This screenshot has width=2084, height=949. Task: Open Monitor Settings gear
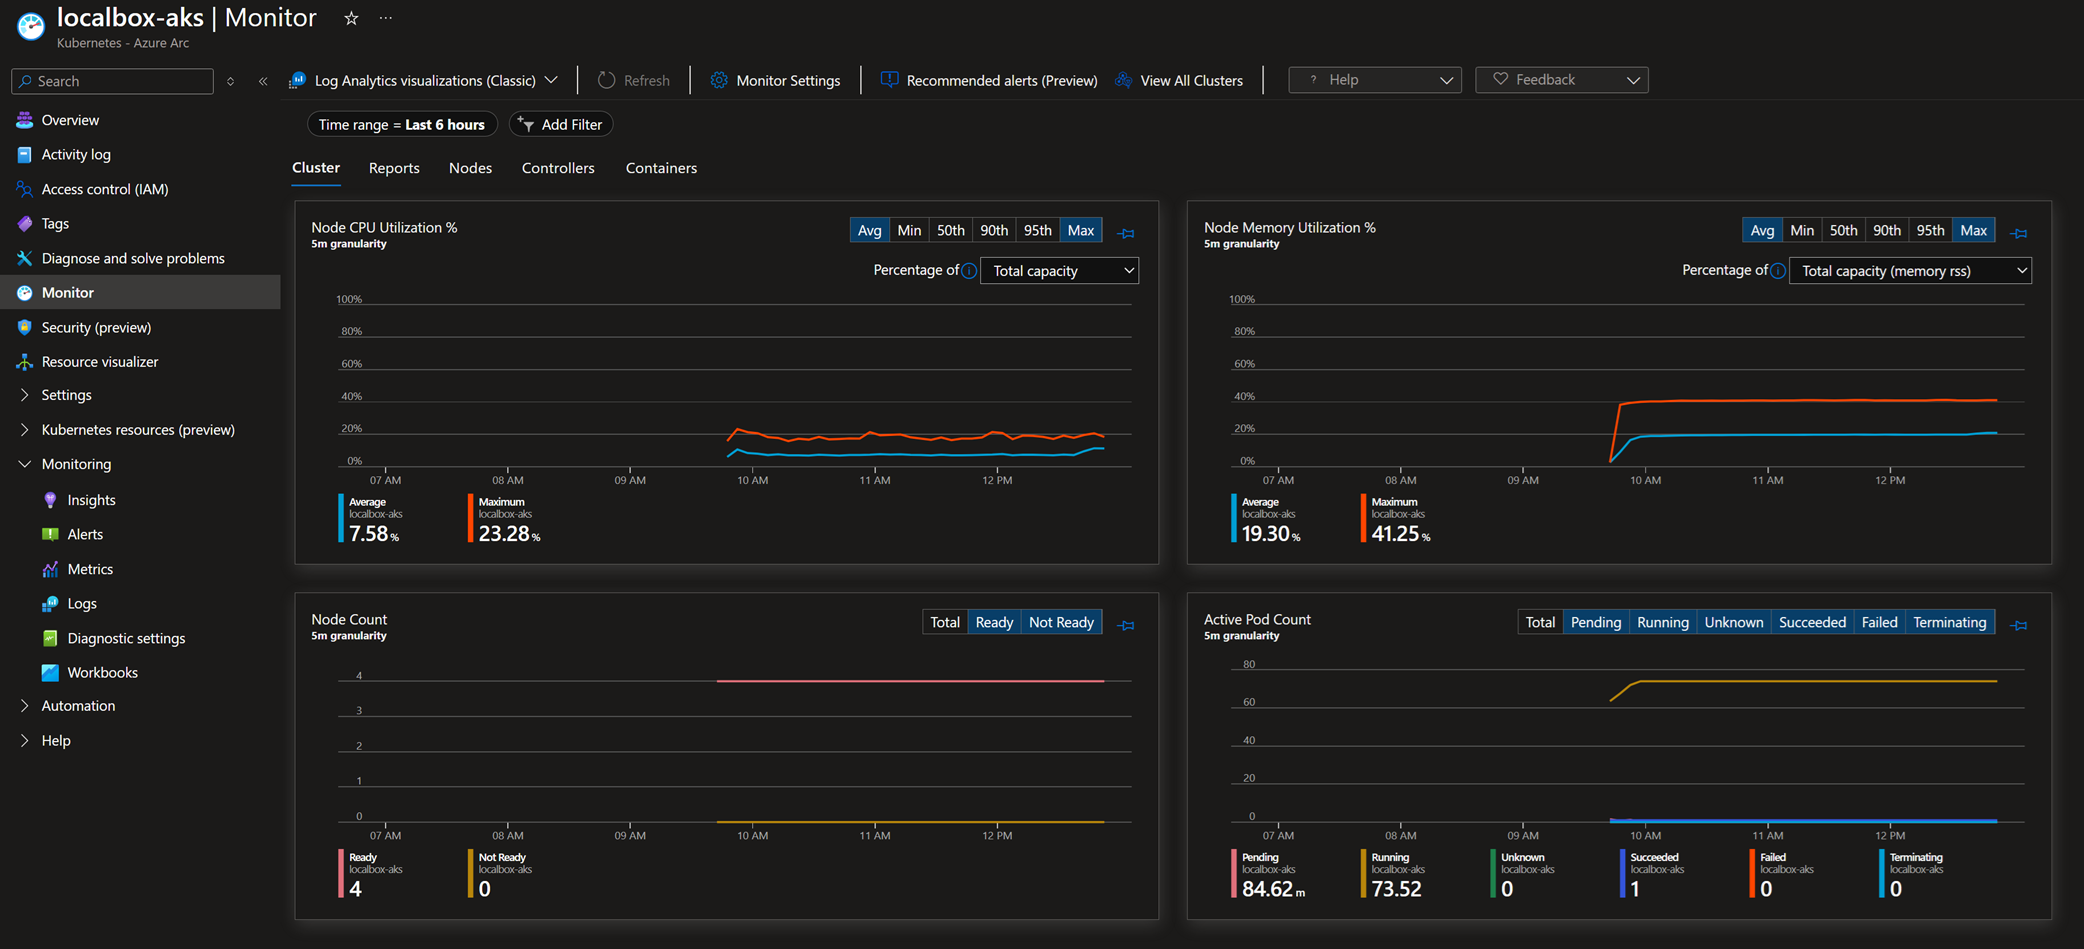coord(775,80)
